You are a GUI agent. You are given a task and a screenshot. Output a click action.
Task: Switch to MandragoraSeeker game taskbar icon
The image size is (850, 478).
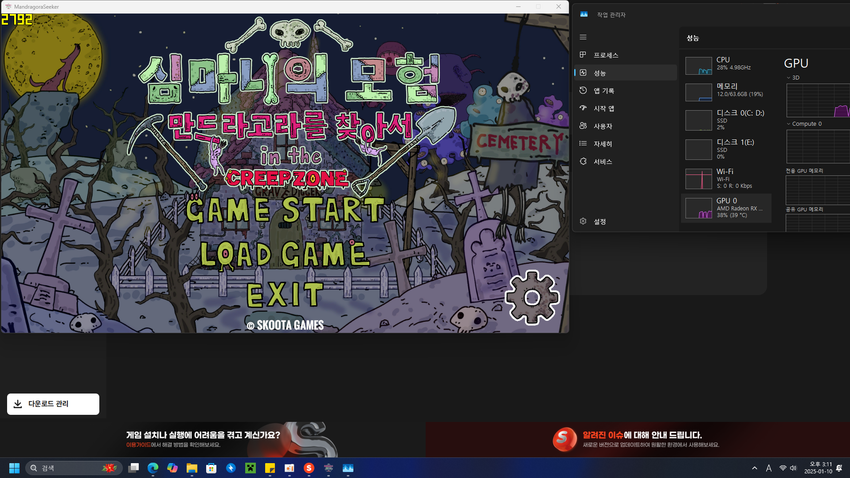329,468
